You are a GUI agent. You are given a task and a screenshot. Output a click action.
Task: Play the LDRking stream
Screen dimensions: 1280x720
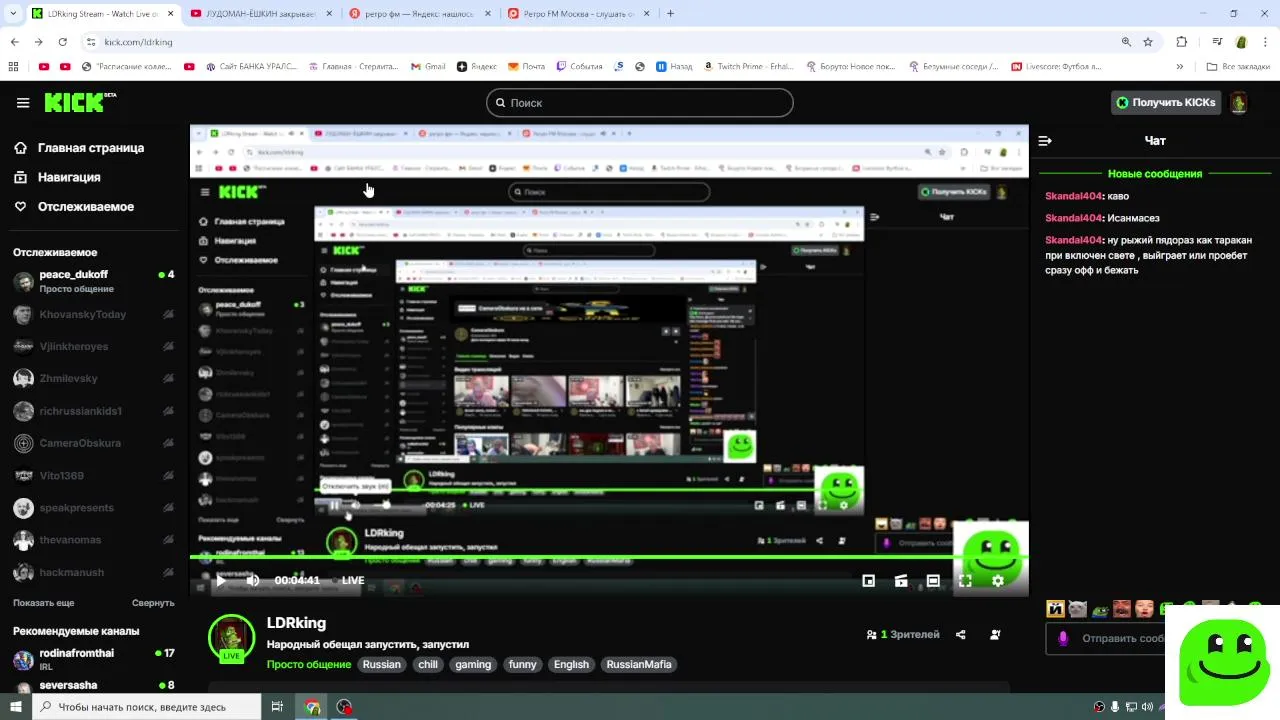click(x=221, y=580)
